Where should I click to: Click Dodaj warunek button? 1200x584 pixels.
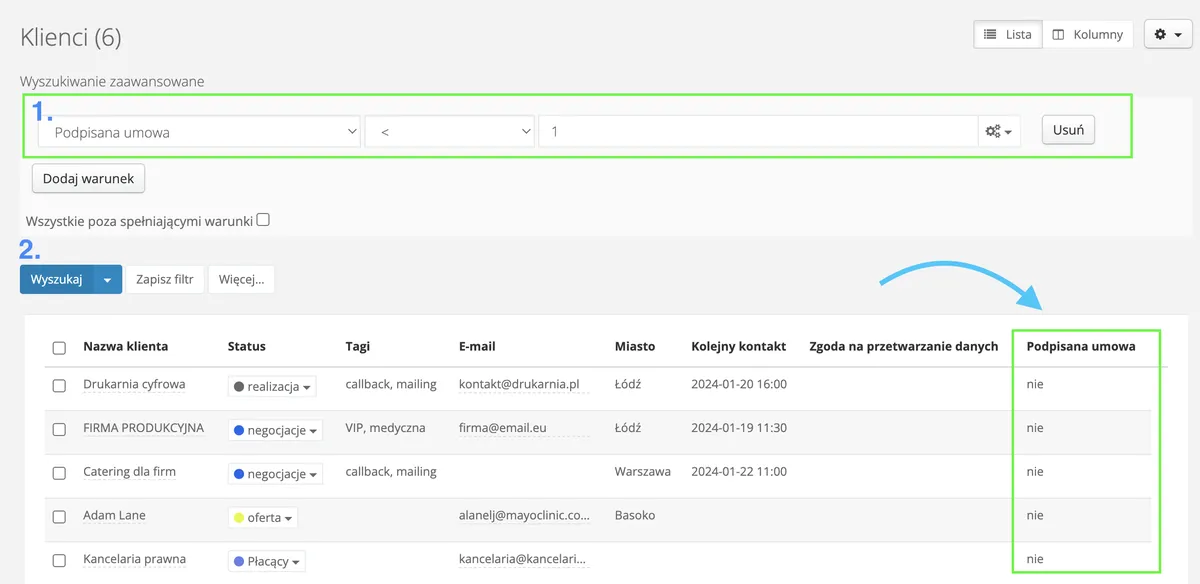tap(89, 178)
